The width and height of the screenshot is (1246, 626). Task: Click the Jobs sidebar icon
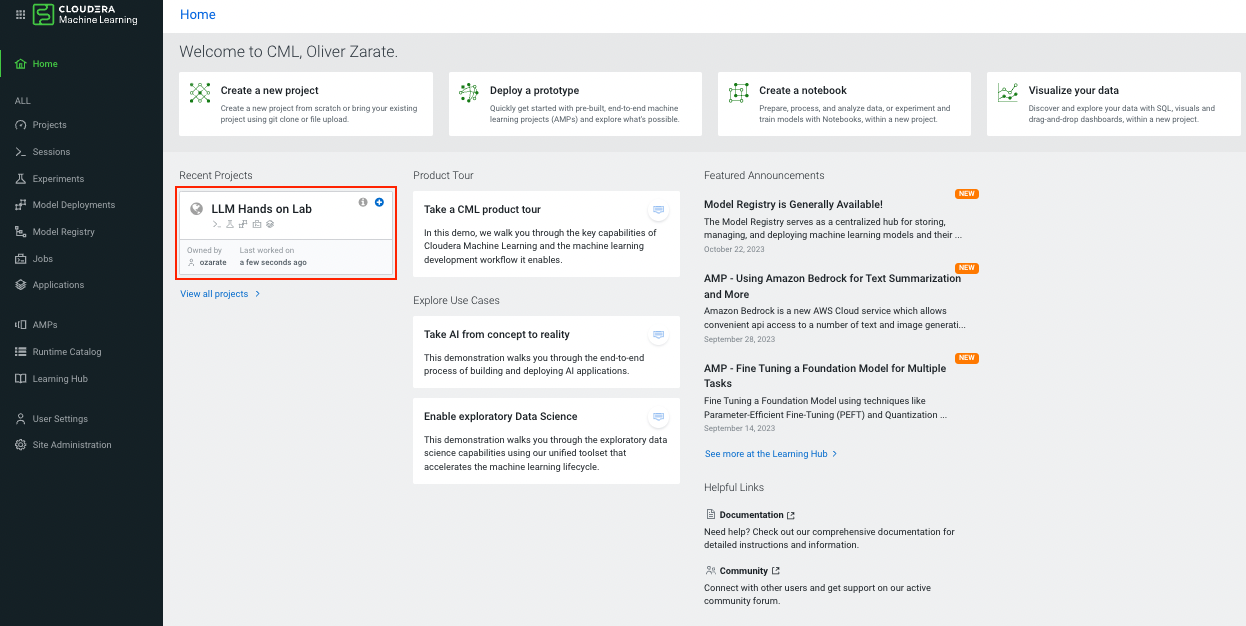(x=21, y=259)
